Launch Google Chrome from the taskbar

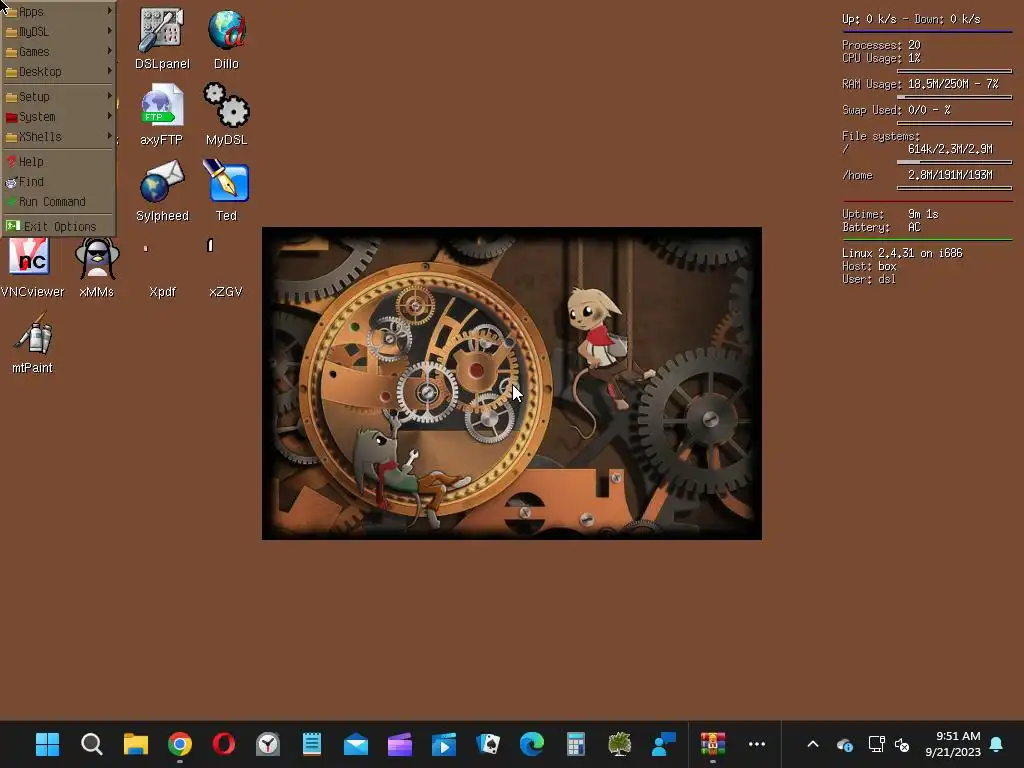[x=180, y=744]
